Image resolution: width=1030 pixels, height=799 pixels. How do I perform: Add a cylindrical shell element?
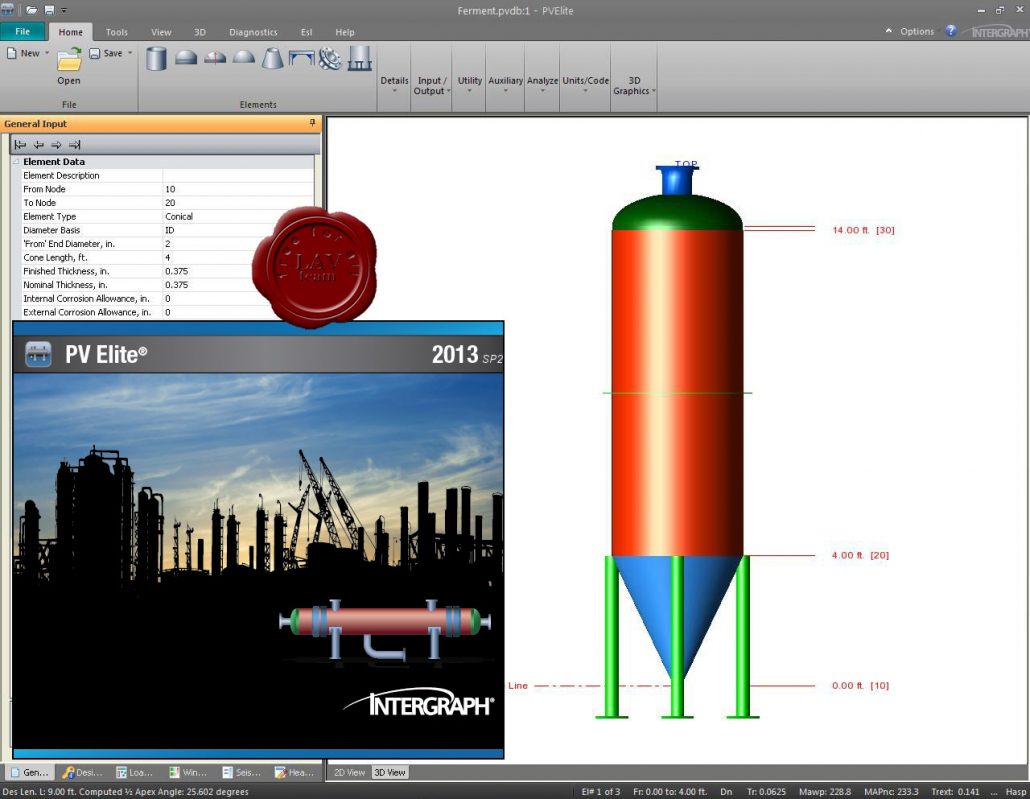(x=156, y=59)
